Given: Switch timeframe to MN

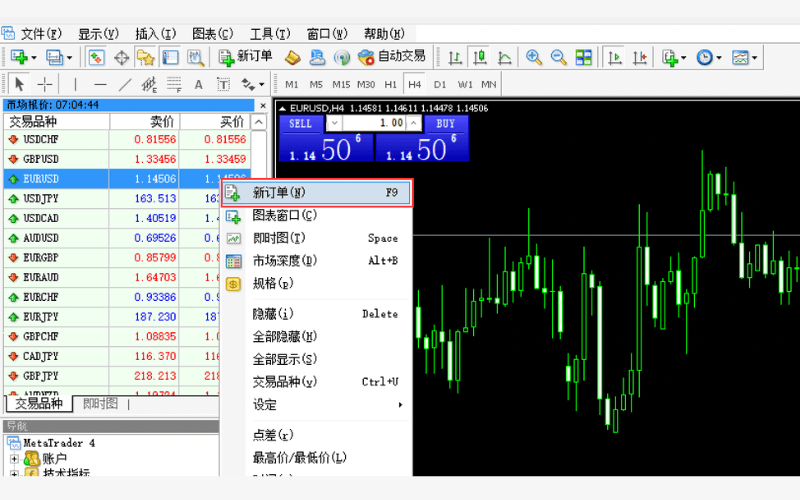Looking at the screenshot, I should tap(488, 85).
